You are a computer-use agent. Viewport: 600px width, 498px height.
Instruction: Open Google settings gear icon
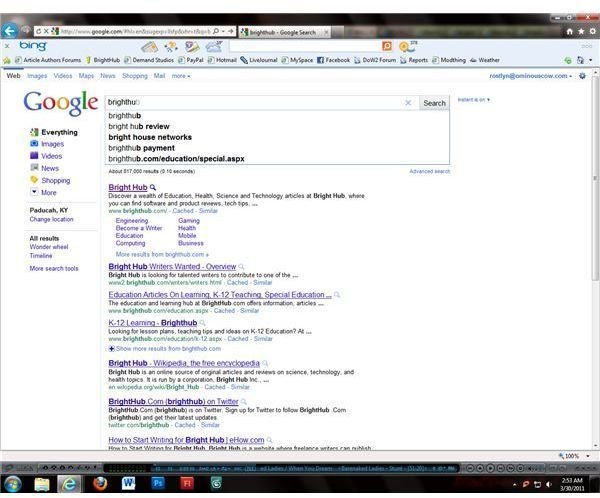(582, 76)
